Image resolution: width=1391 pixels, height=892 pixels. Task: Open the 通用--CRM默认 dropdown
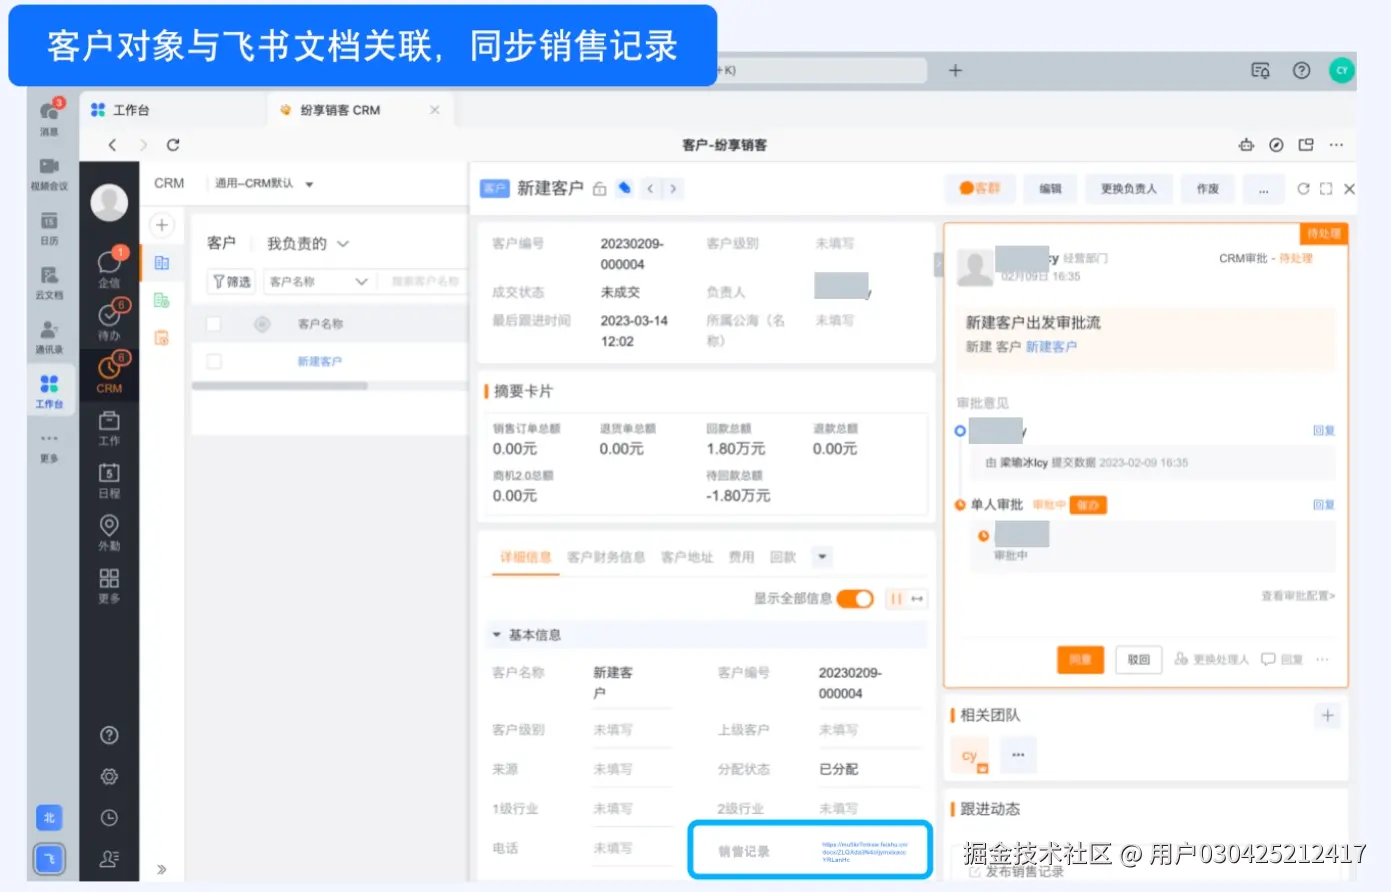click(258, 183)
